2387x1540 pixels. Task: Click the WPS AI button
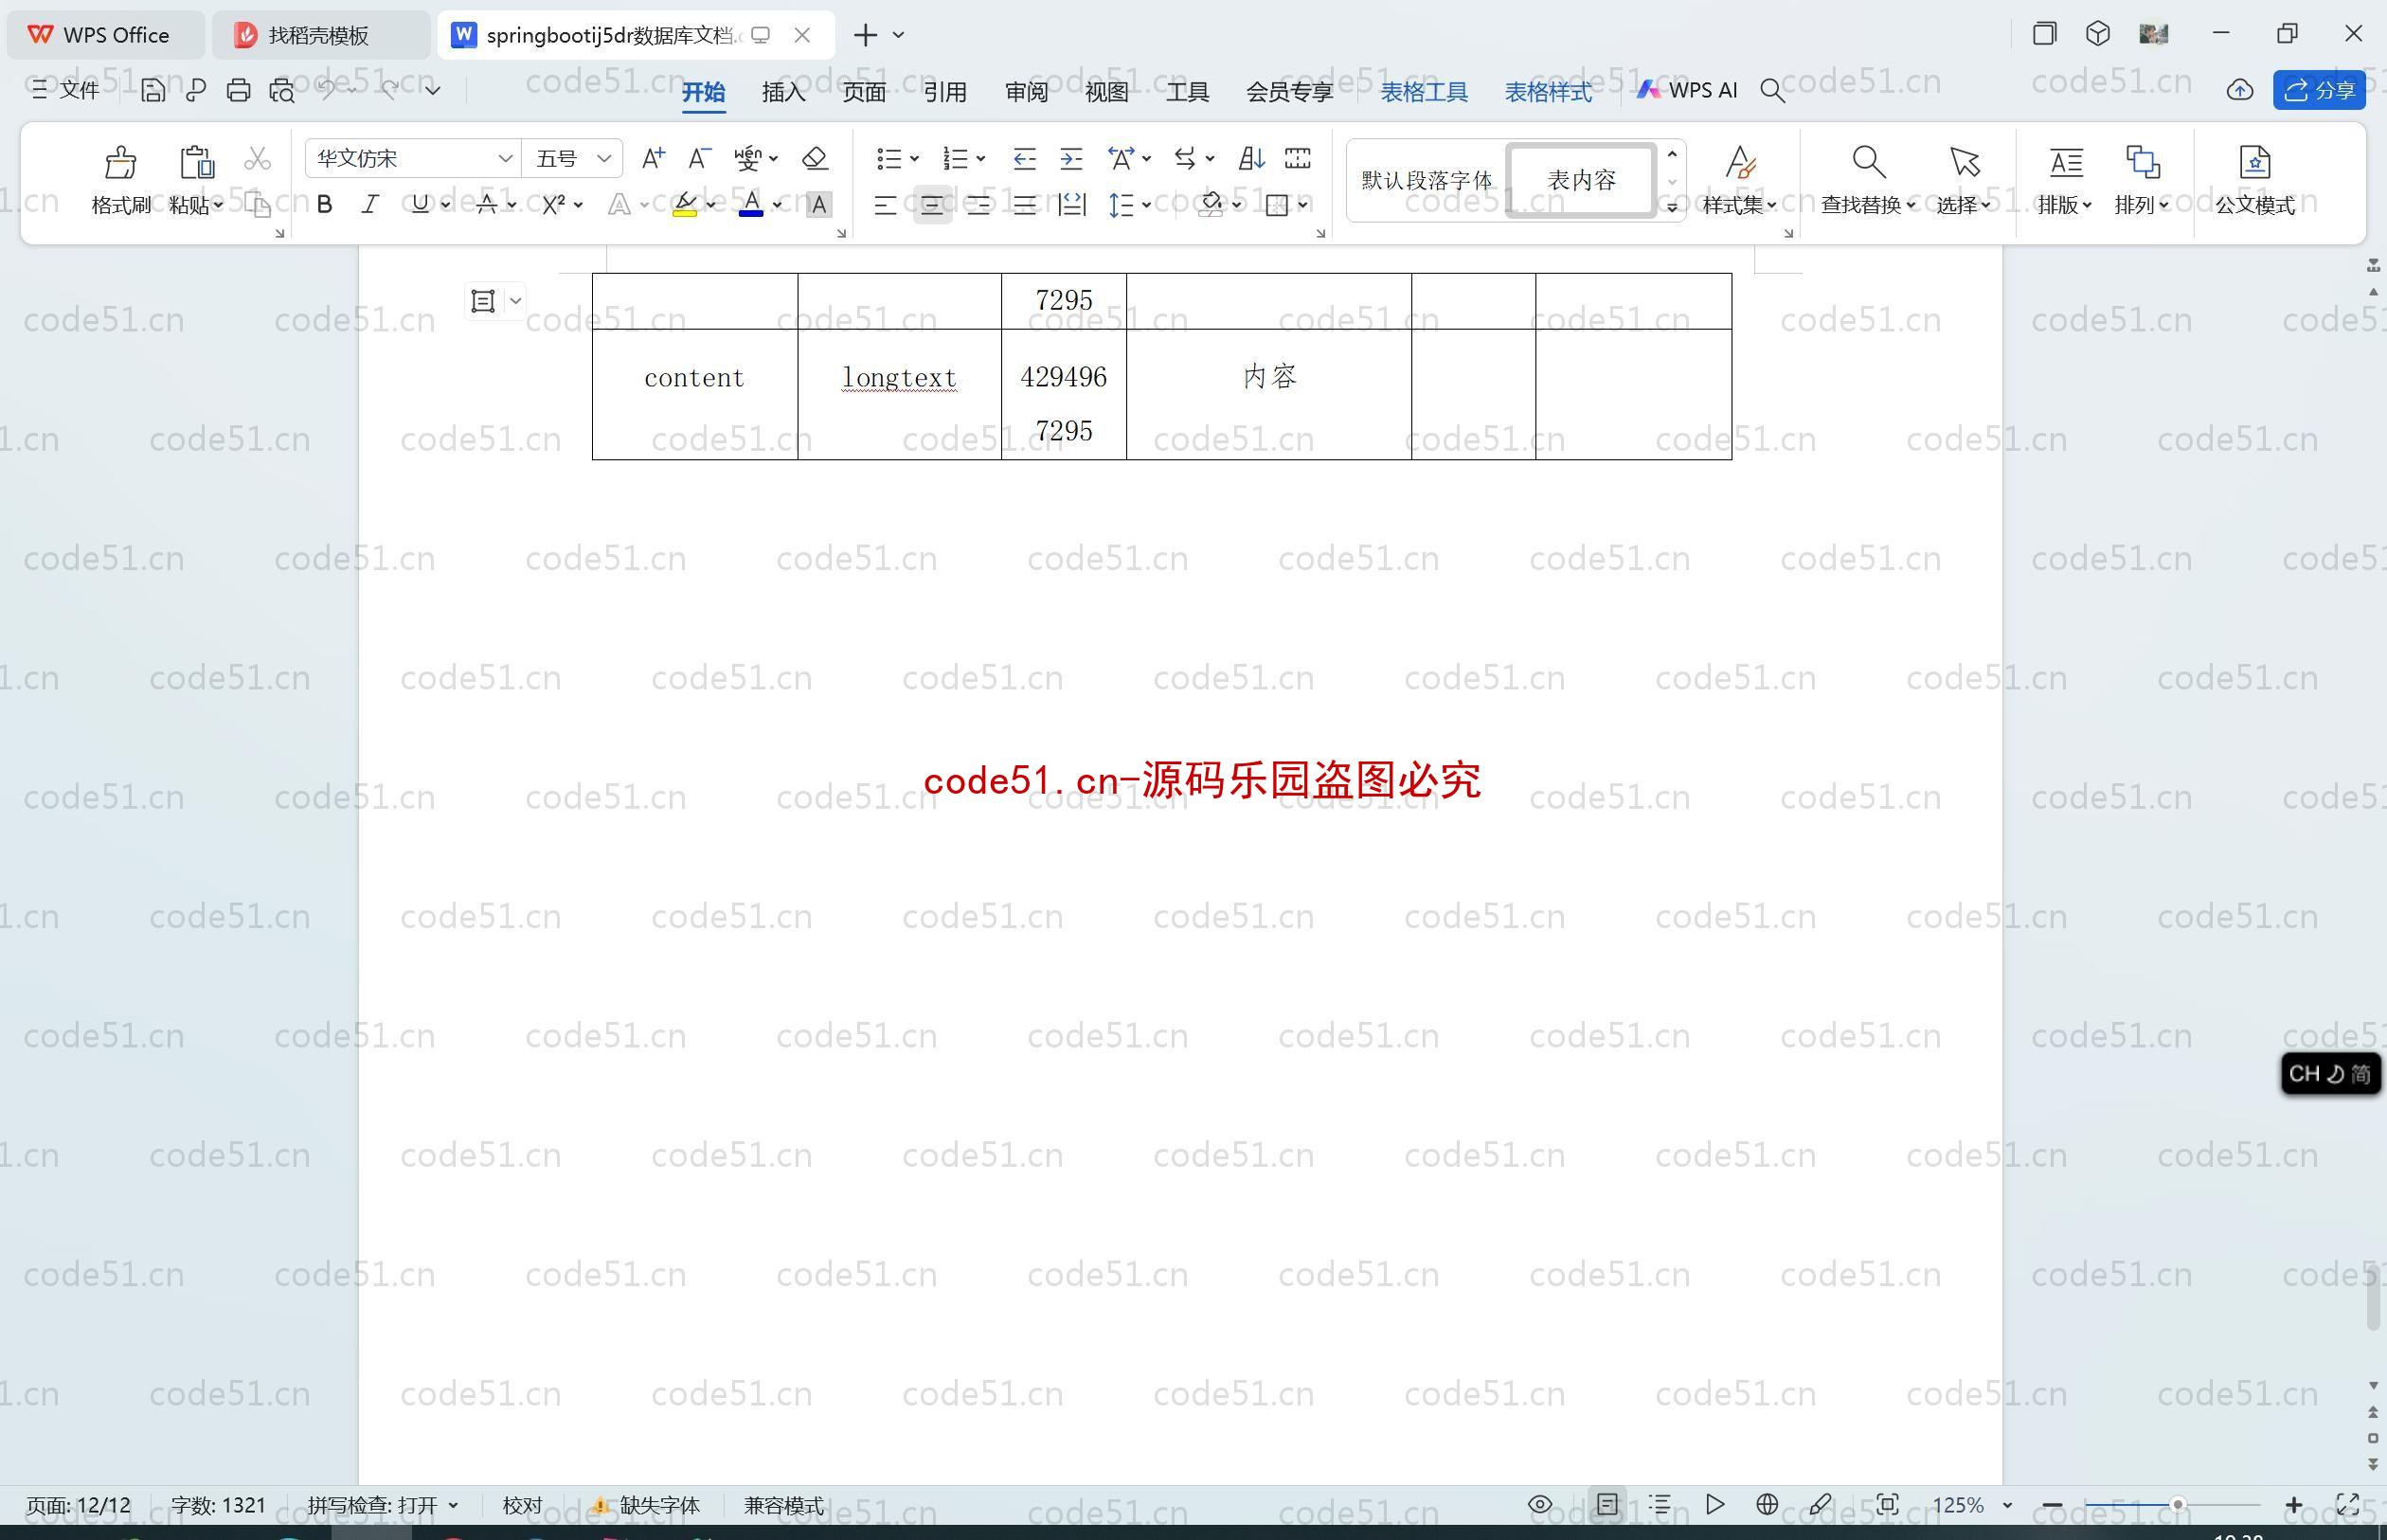(x=1687, y=90)
